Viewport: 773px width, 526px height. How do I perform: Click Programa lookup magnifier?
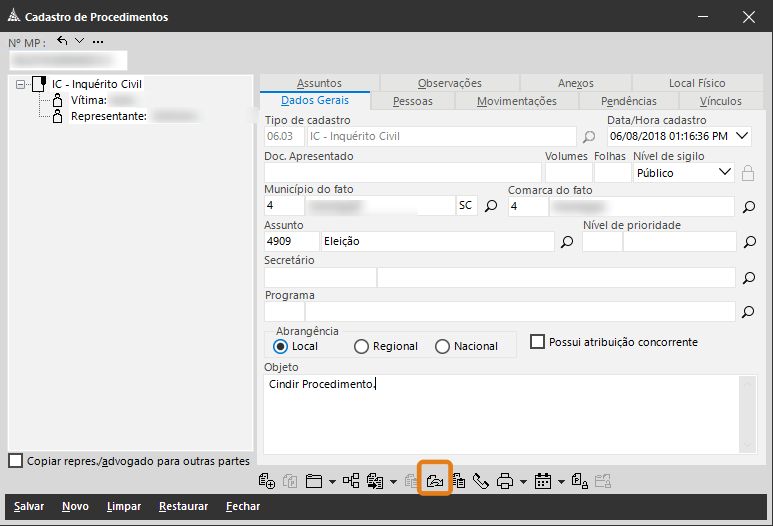tap(748, 312)
